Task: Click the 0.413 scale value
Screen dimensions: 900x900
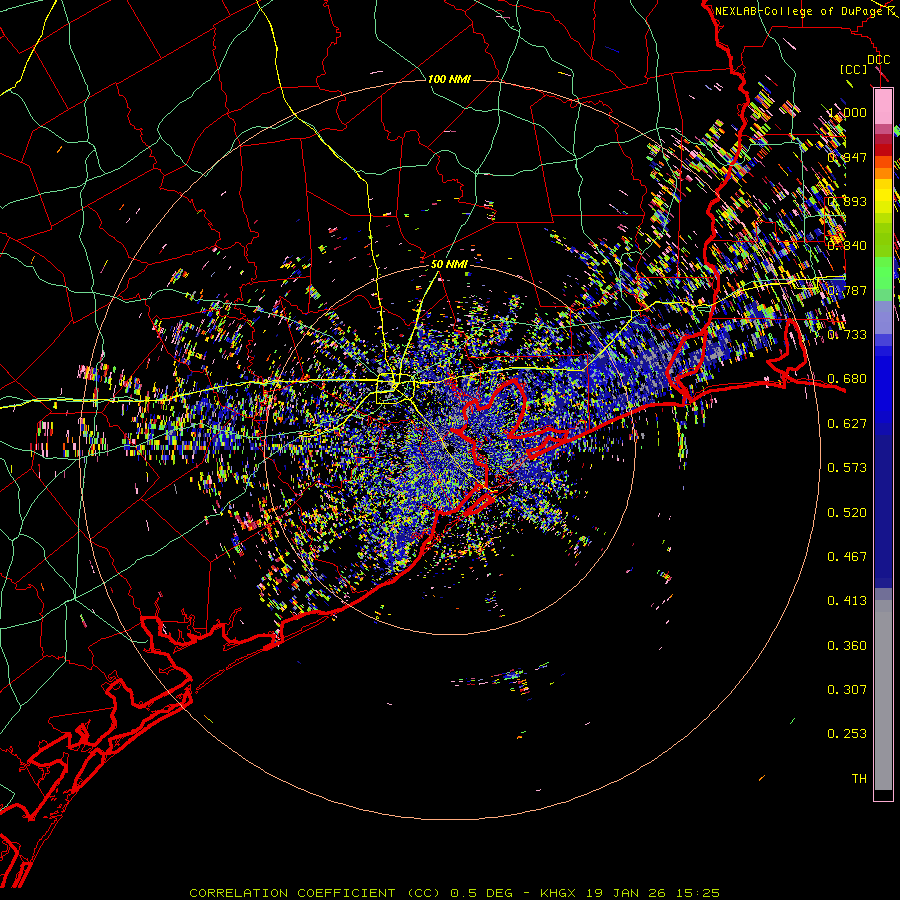Action: 847,601
